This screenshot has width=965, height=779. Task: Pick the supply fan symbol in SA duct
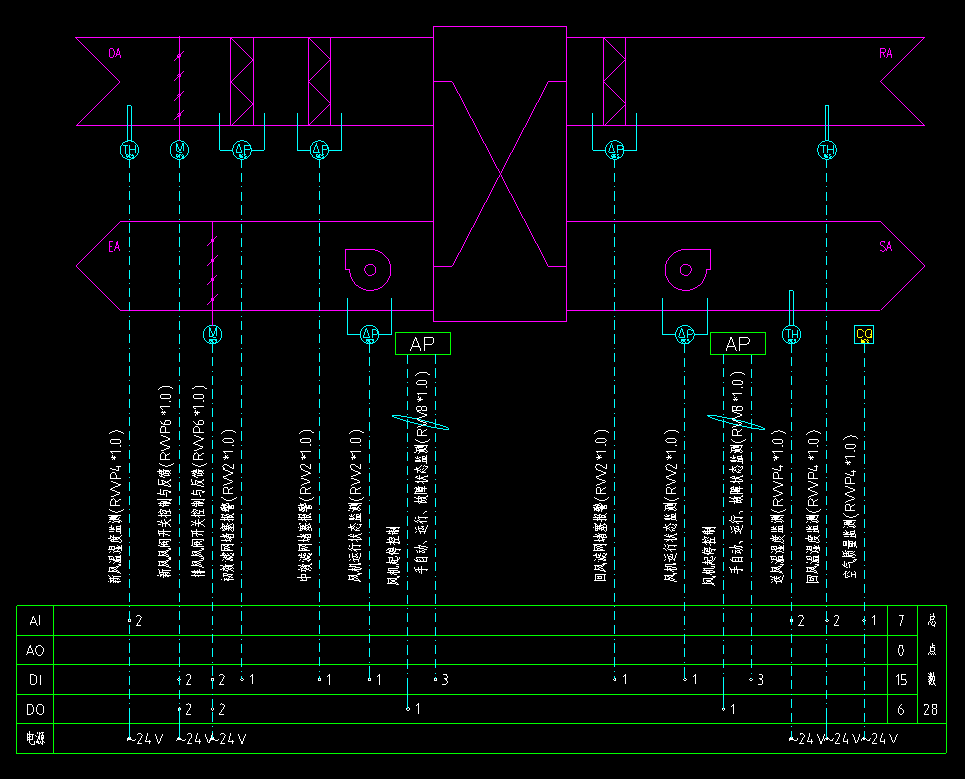tap(687, 268)
